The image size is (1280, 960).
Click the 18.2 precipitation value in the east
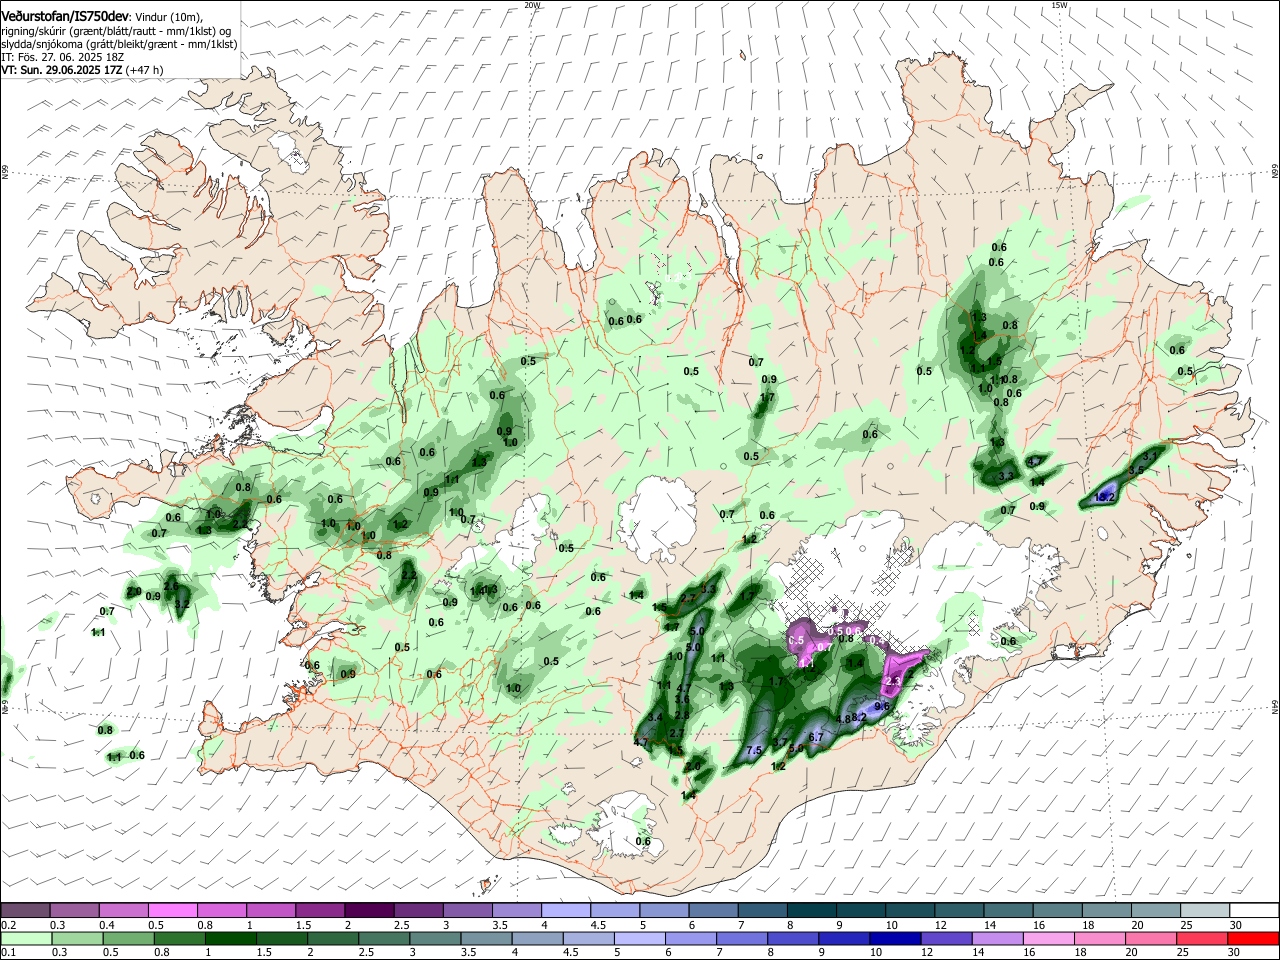tap(1104, 496)
